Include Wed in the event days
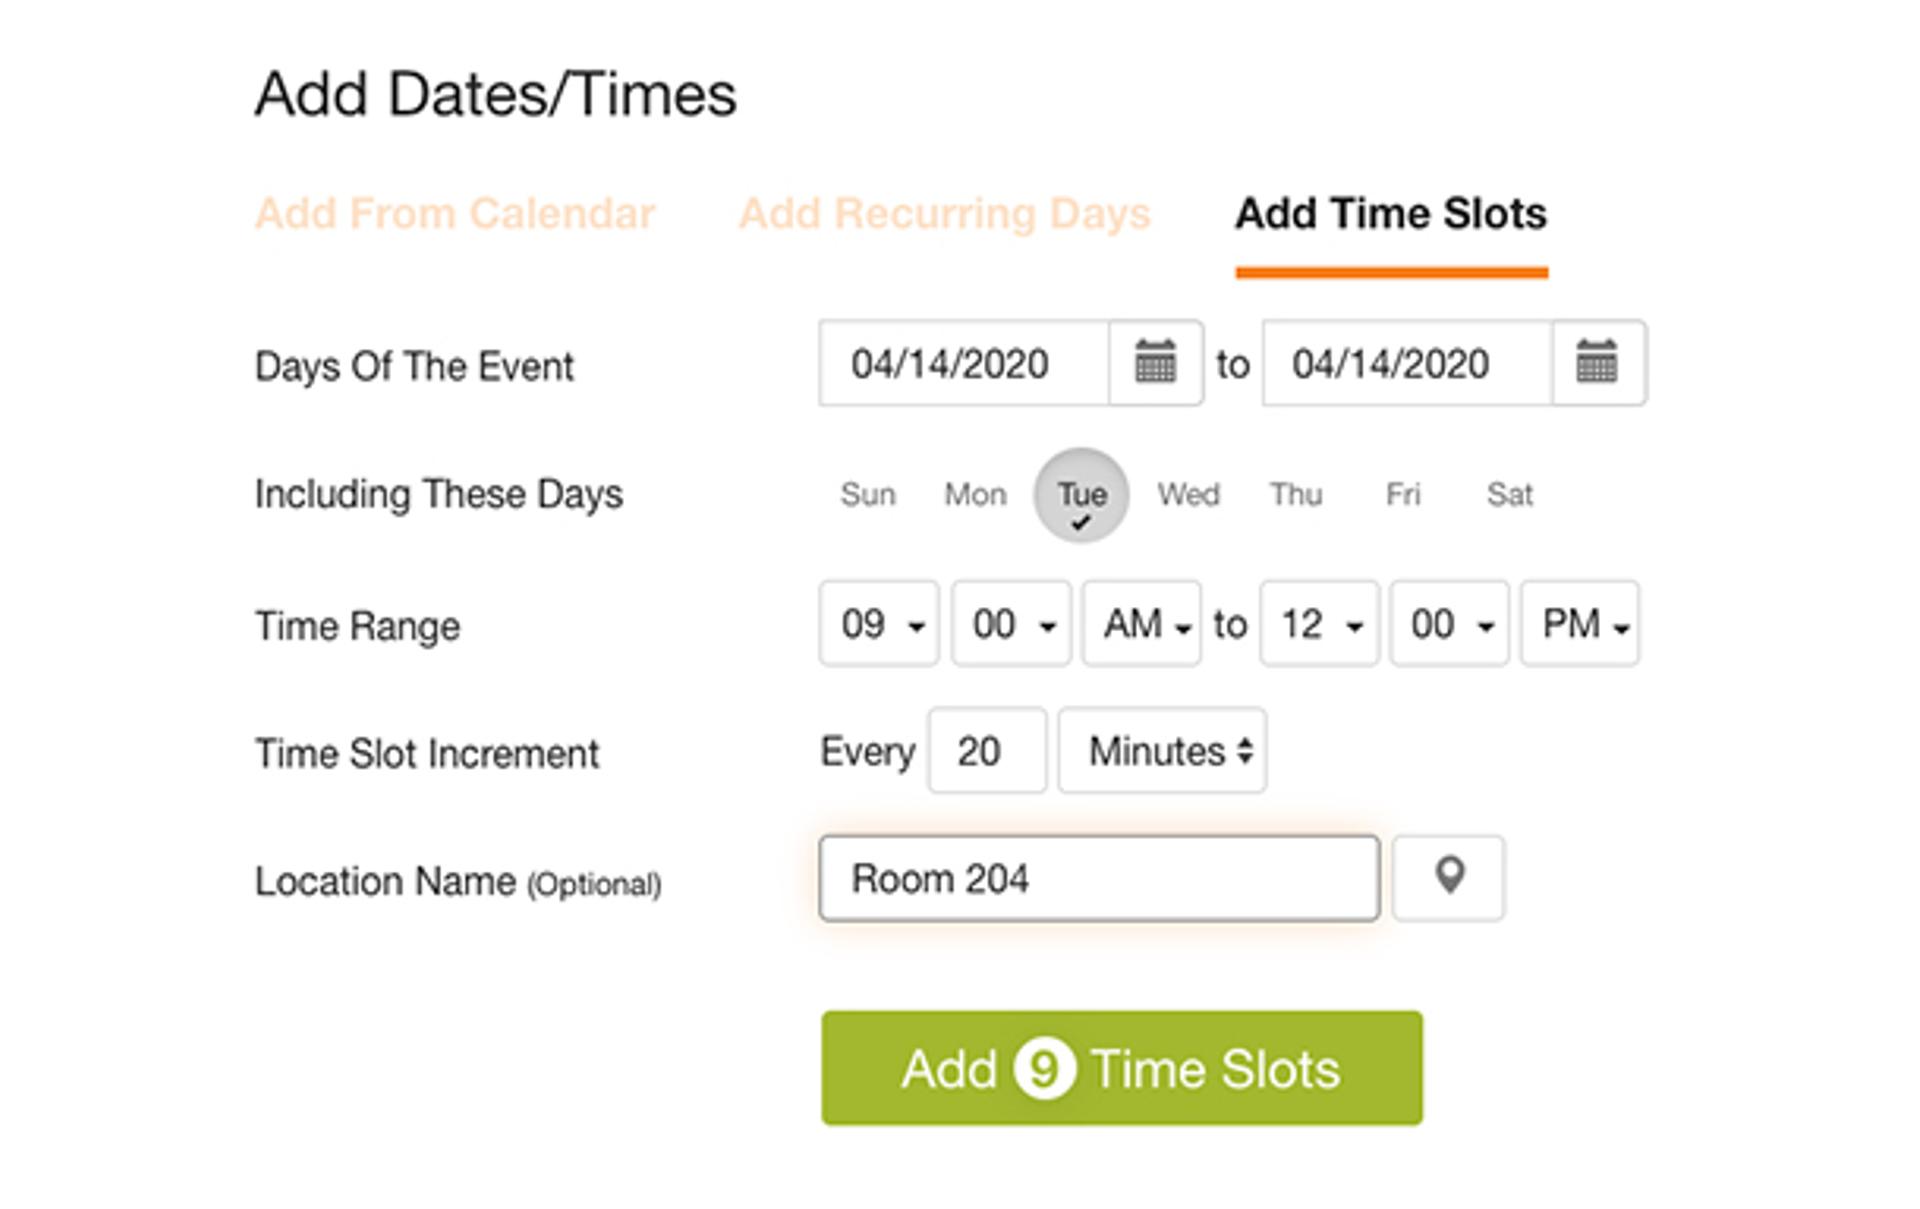The image size is (1920, 1209). coord(1188,494)
